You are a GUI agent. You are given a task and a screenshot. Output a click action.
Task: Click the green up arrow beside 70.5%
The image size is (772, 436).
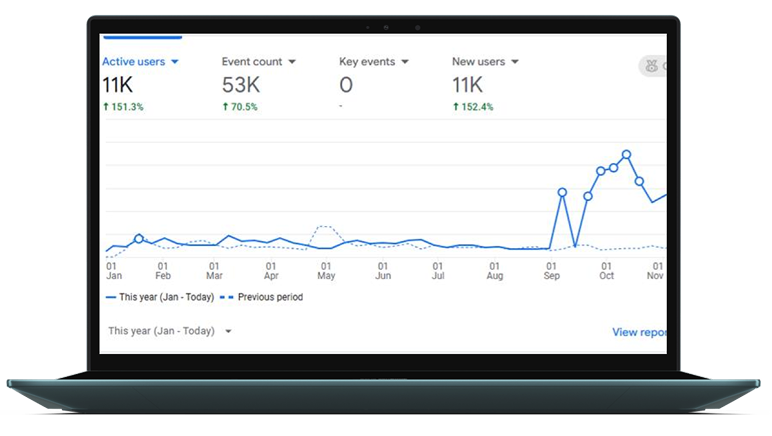(225, 107)
